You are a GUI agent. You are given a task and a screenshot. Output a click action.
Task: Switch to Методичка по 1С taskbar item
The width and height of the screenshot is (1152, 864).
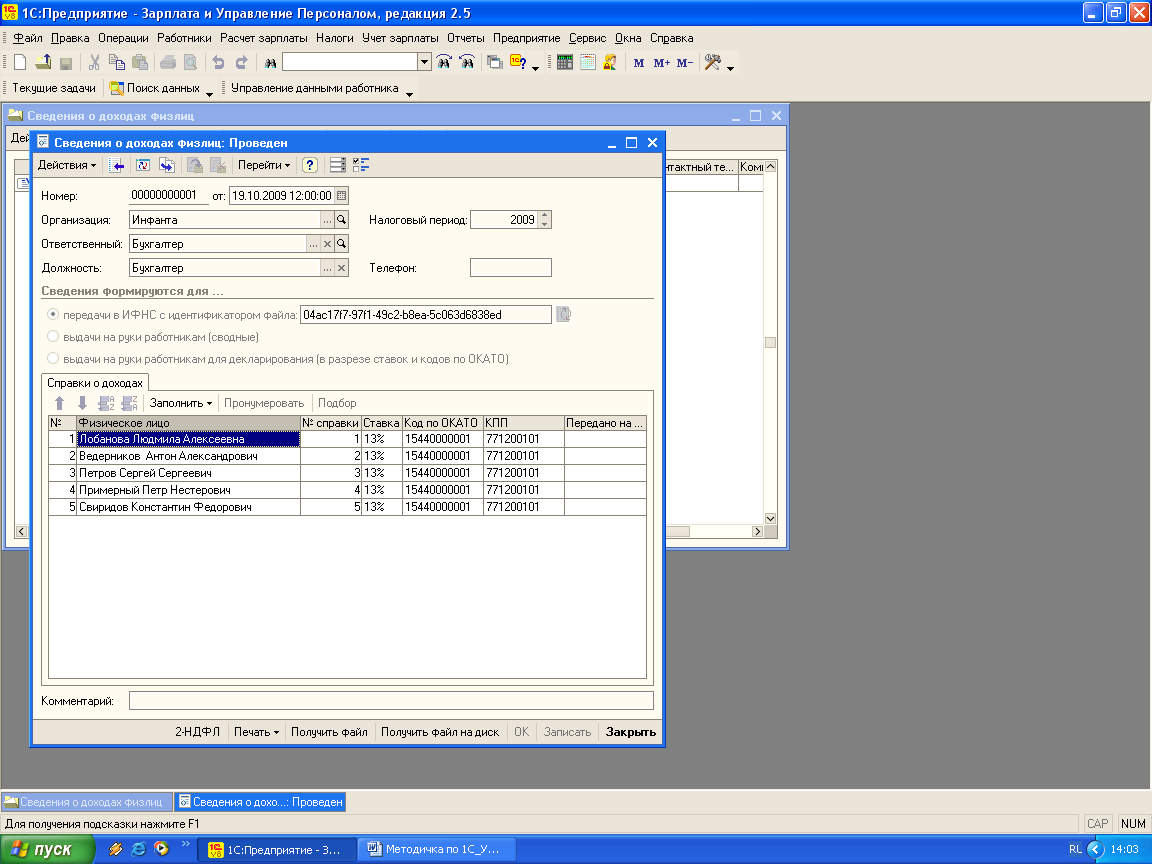click(435, 849)
